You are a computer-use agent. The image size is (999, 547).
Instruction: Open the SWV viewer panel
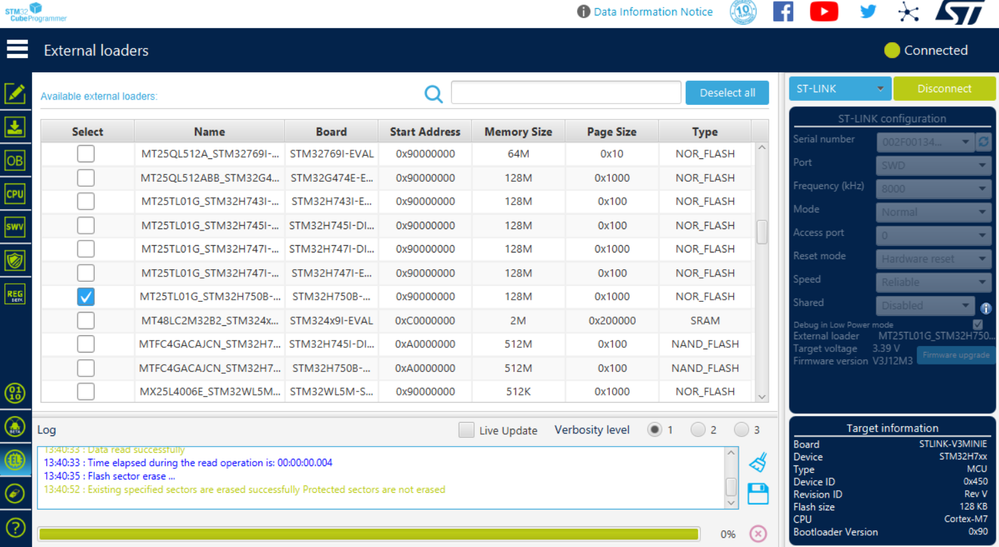tap(15, 227)
